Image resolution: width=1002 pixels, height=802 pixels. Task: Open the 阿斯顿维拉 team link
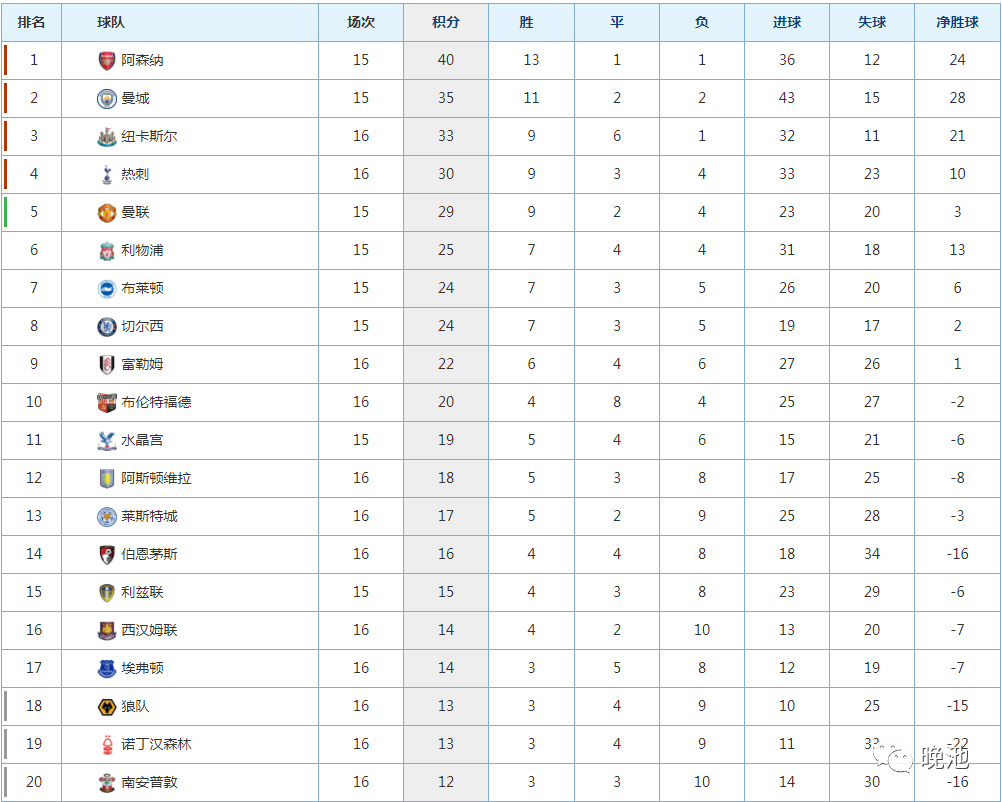pyautogui.click(x=156, y=478)
